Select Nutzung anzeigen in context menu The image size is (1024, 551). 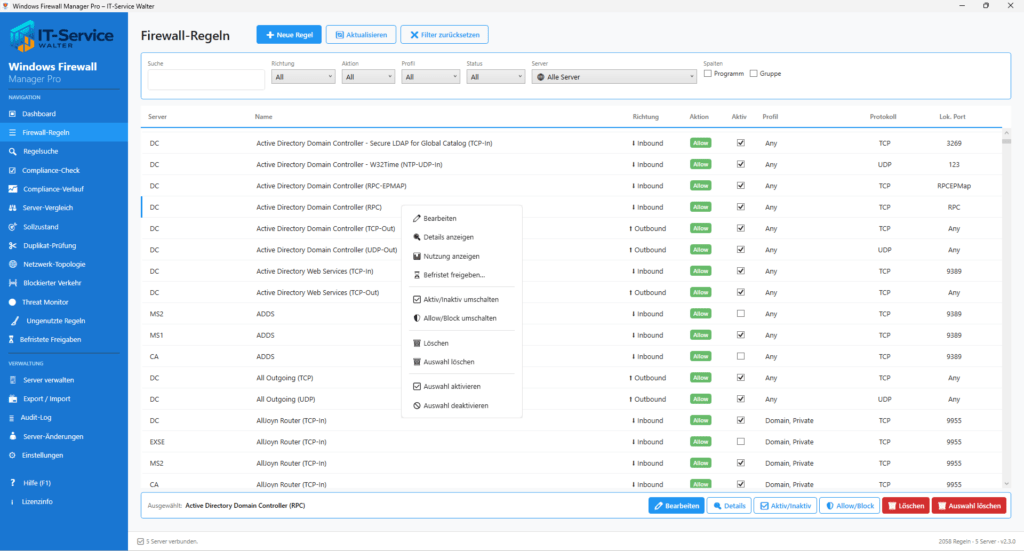[x=462, y=257]
